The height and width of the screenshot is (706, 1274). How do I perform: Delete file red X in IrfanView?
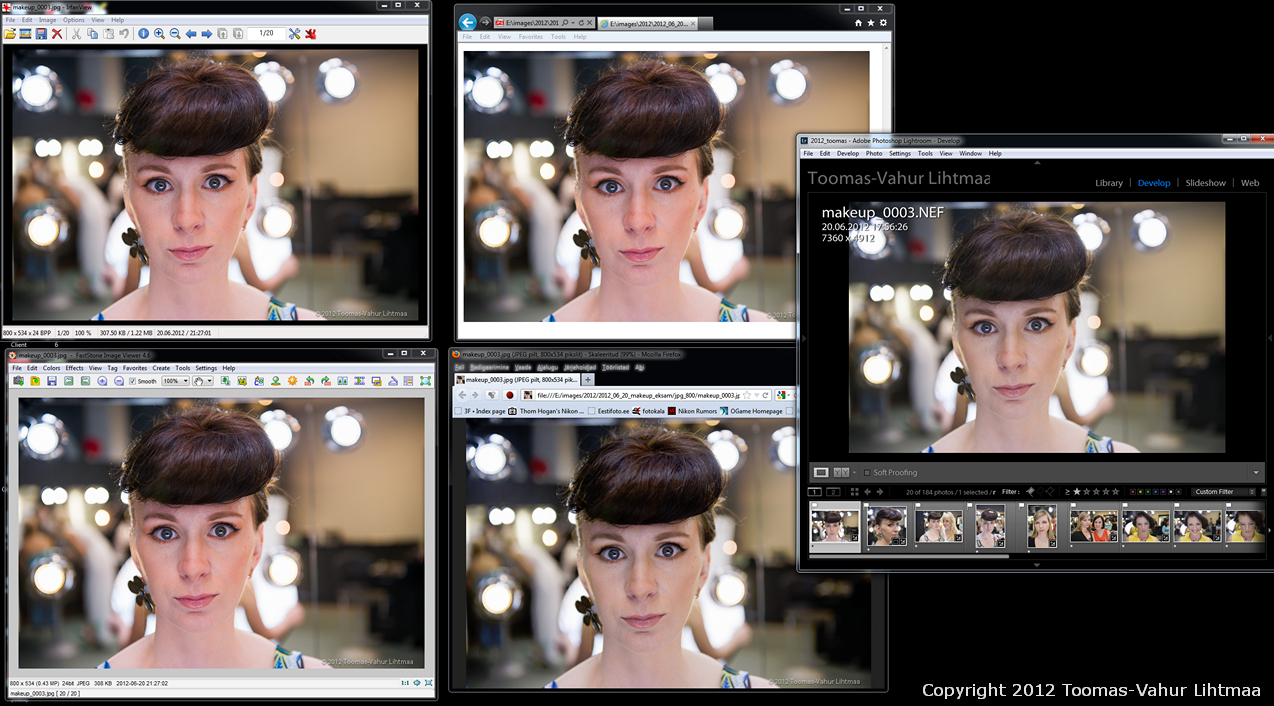click(x=57, y=34)
